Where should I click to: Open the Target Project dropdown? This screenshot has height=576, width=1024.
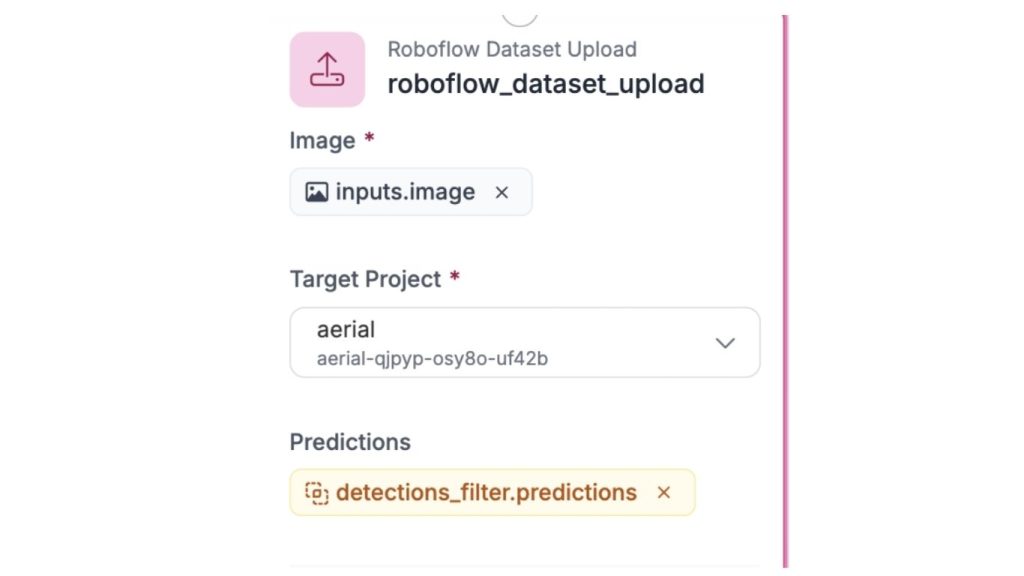click(x=525, y=342)
